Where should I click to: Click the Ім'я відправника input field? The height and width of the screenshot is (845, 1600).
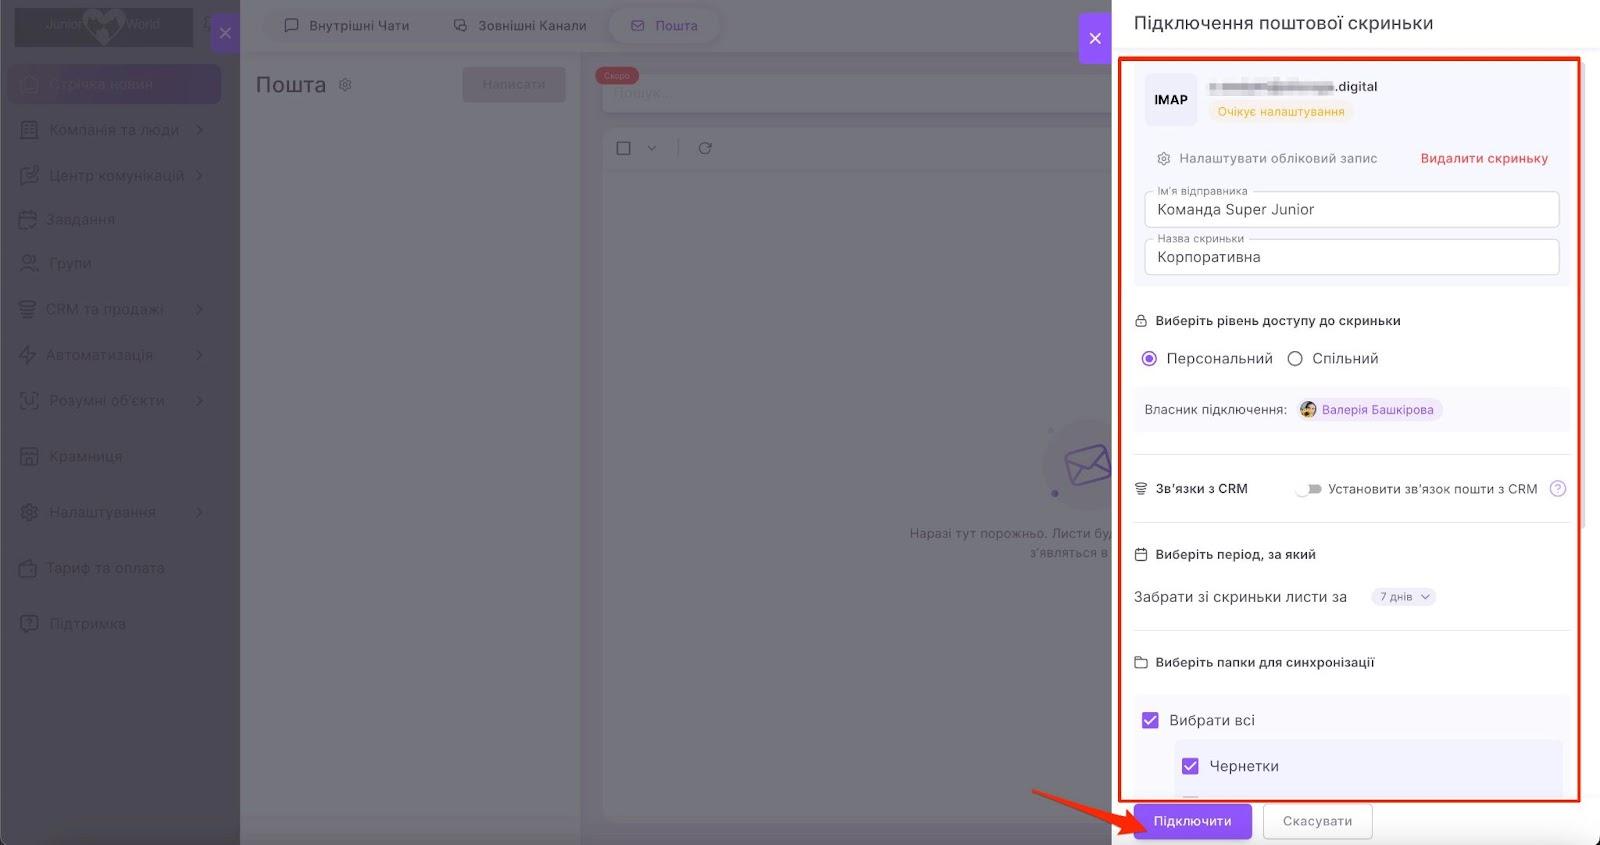click(x=1352, y=209)
